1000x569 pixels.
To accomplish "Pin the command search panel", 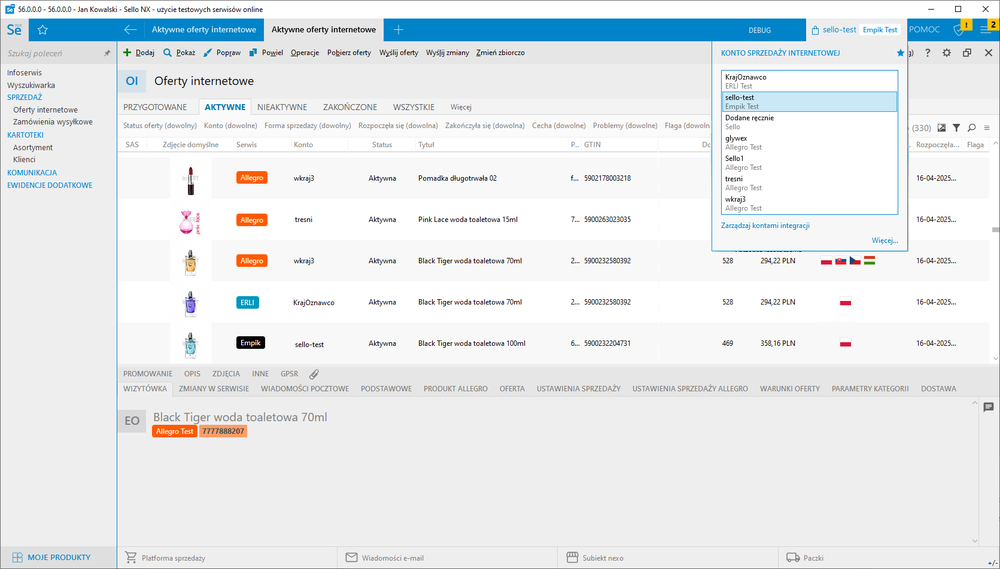I will (x=107, y=53).
